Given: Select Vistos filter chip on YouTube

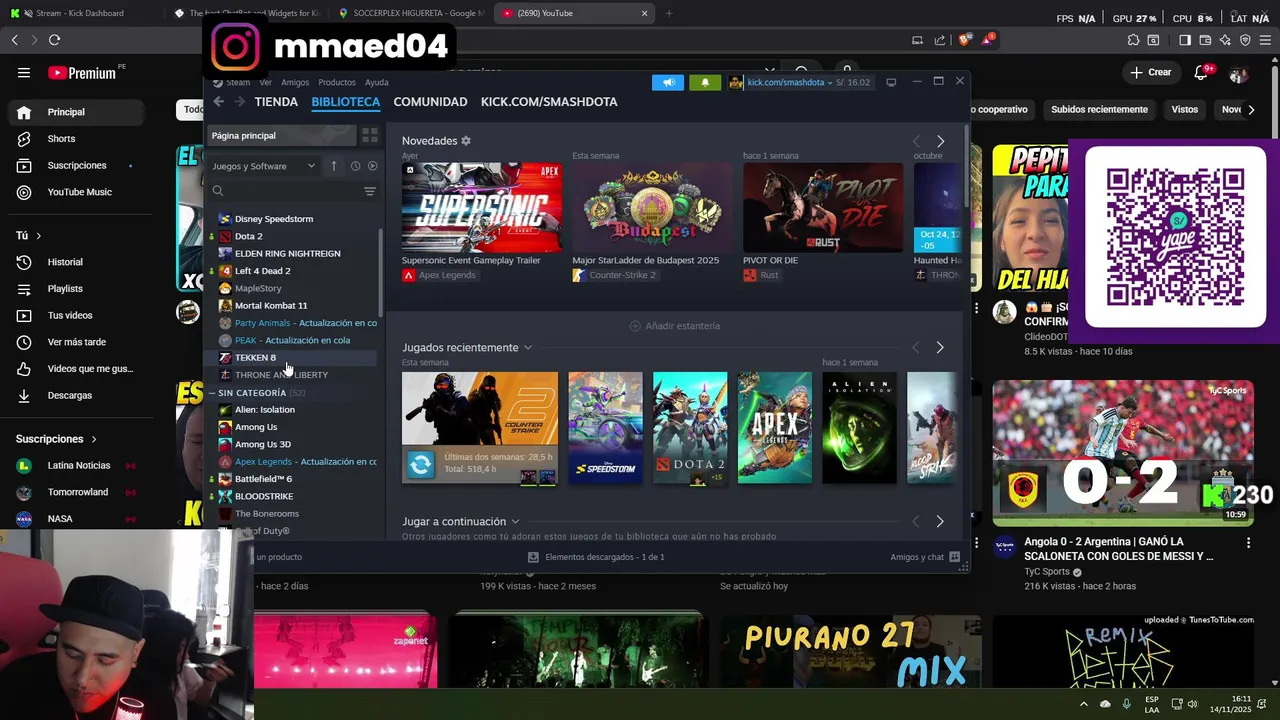Looking at the screenshot, I should pos(1184,109).
